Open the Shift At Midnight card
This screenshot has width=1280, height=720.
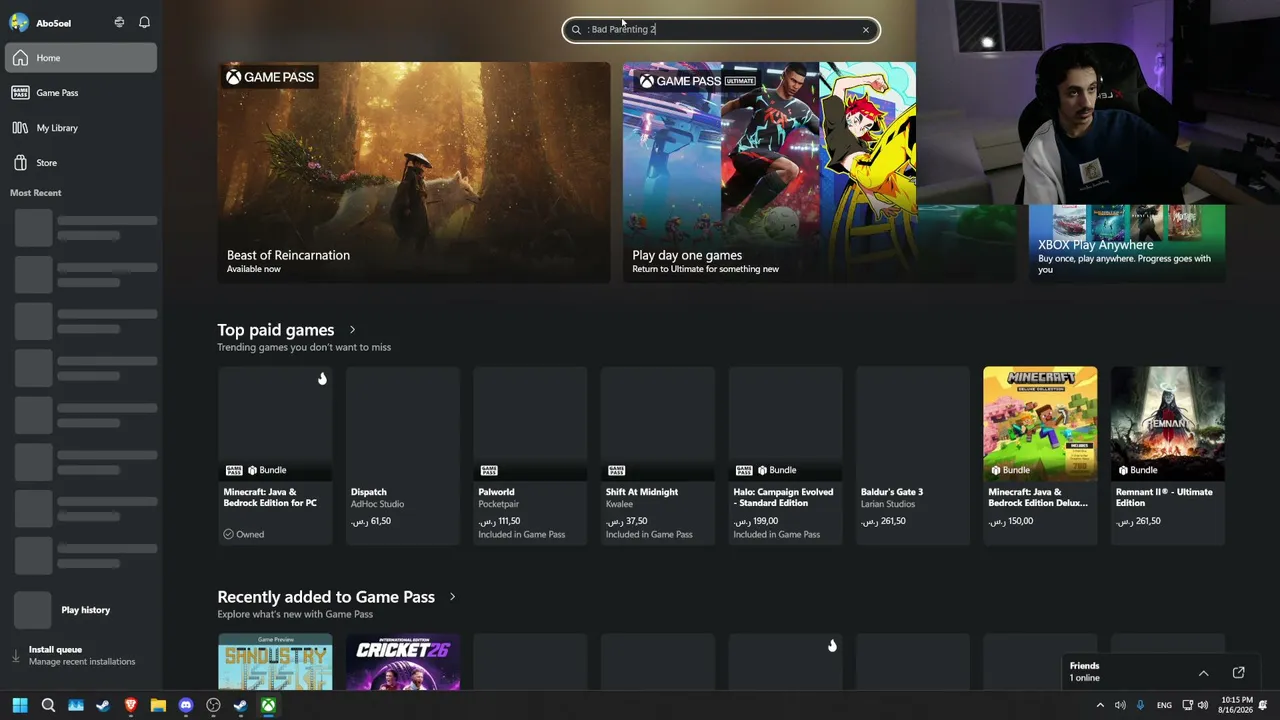[x=658, y=455]
